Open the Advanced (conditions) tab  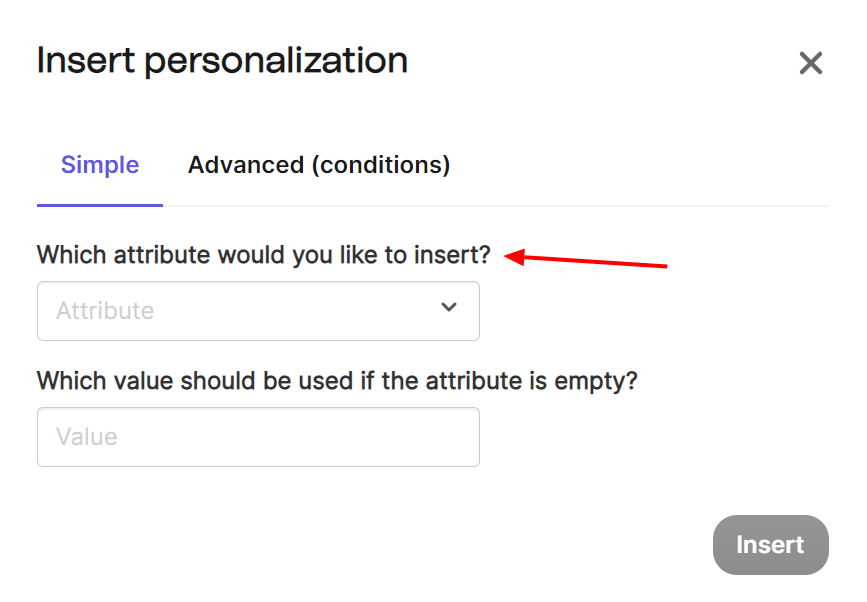(319, 165)
